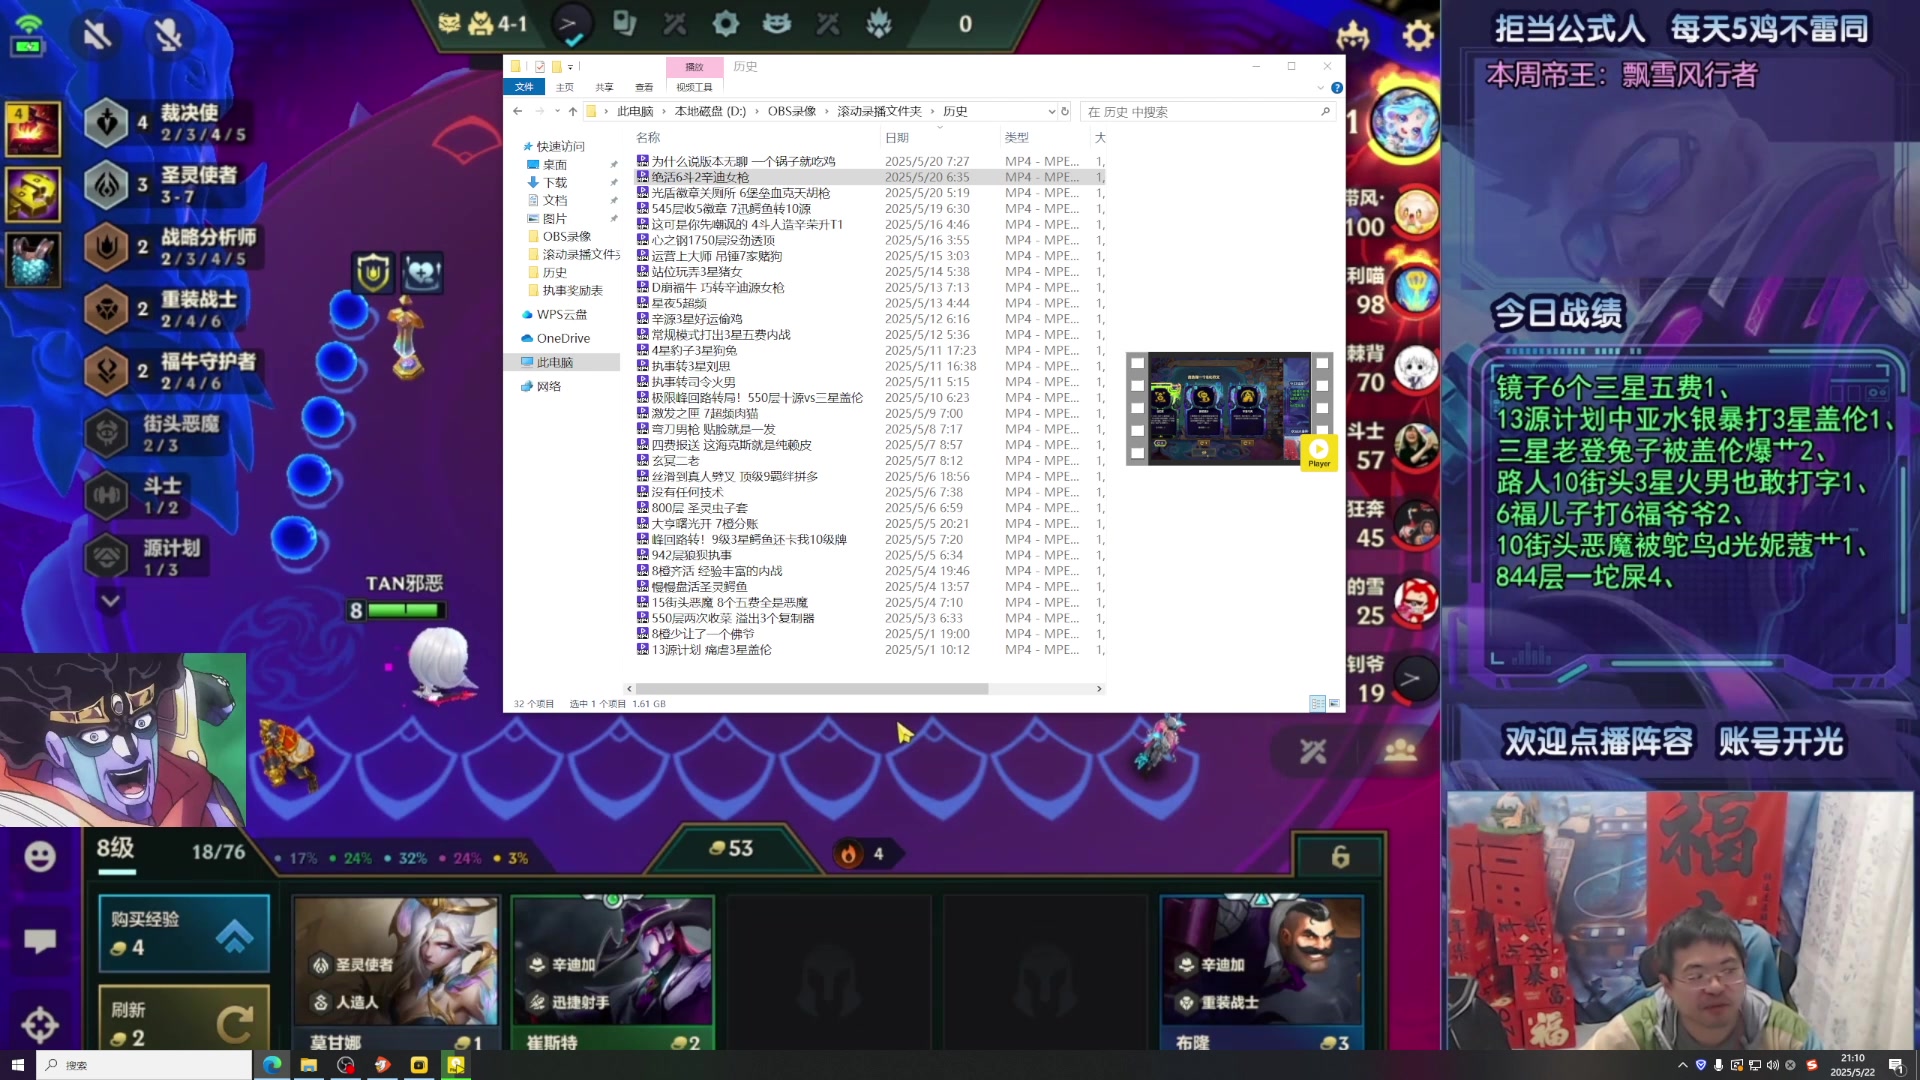Click the shield item icon above the board
The image size is (1920, 1080).
point(373,272)
